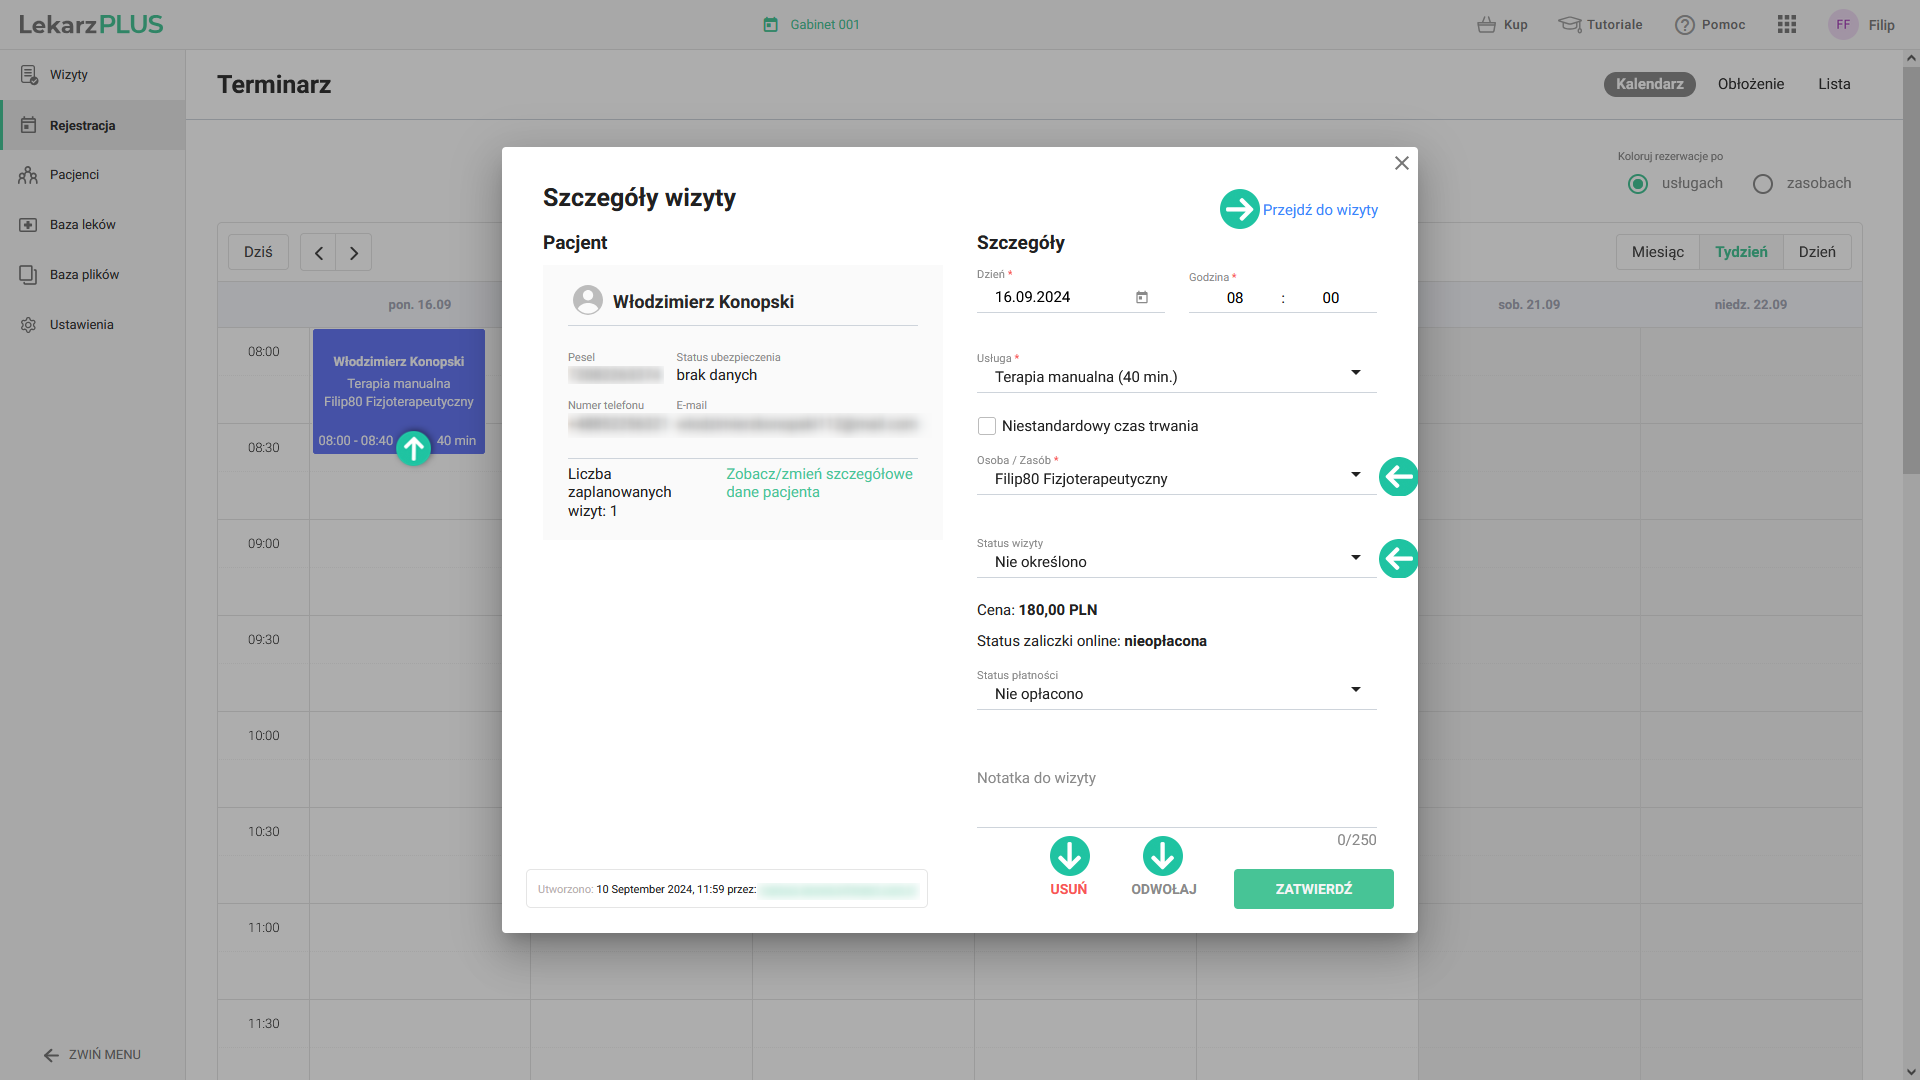This screenshot has width=1920, height=1080.
Task: Click the Ustawienia gear icon
Action: [x=28, y=325]
